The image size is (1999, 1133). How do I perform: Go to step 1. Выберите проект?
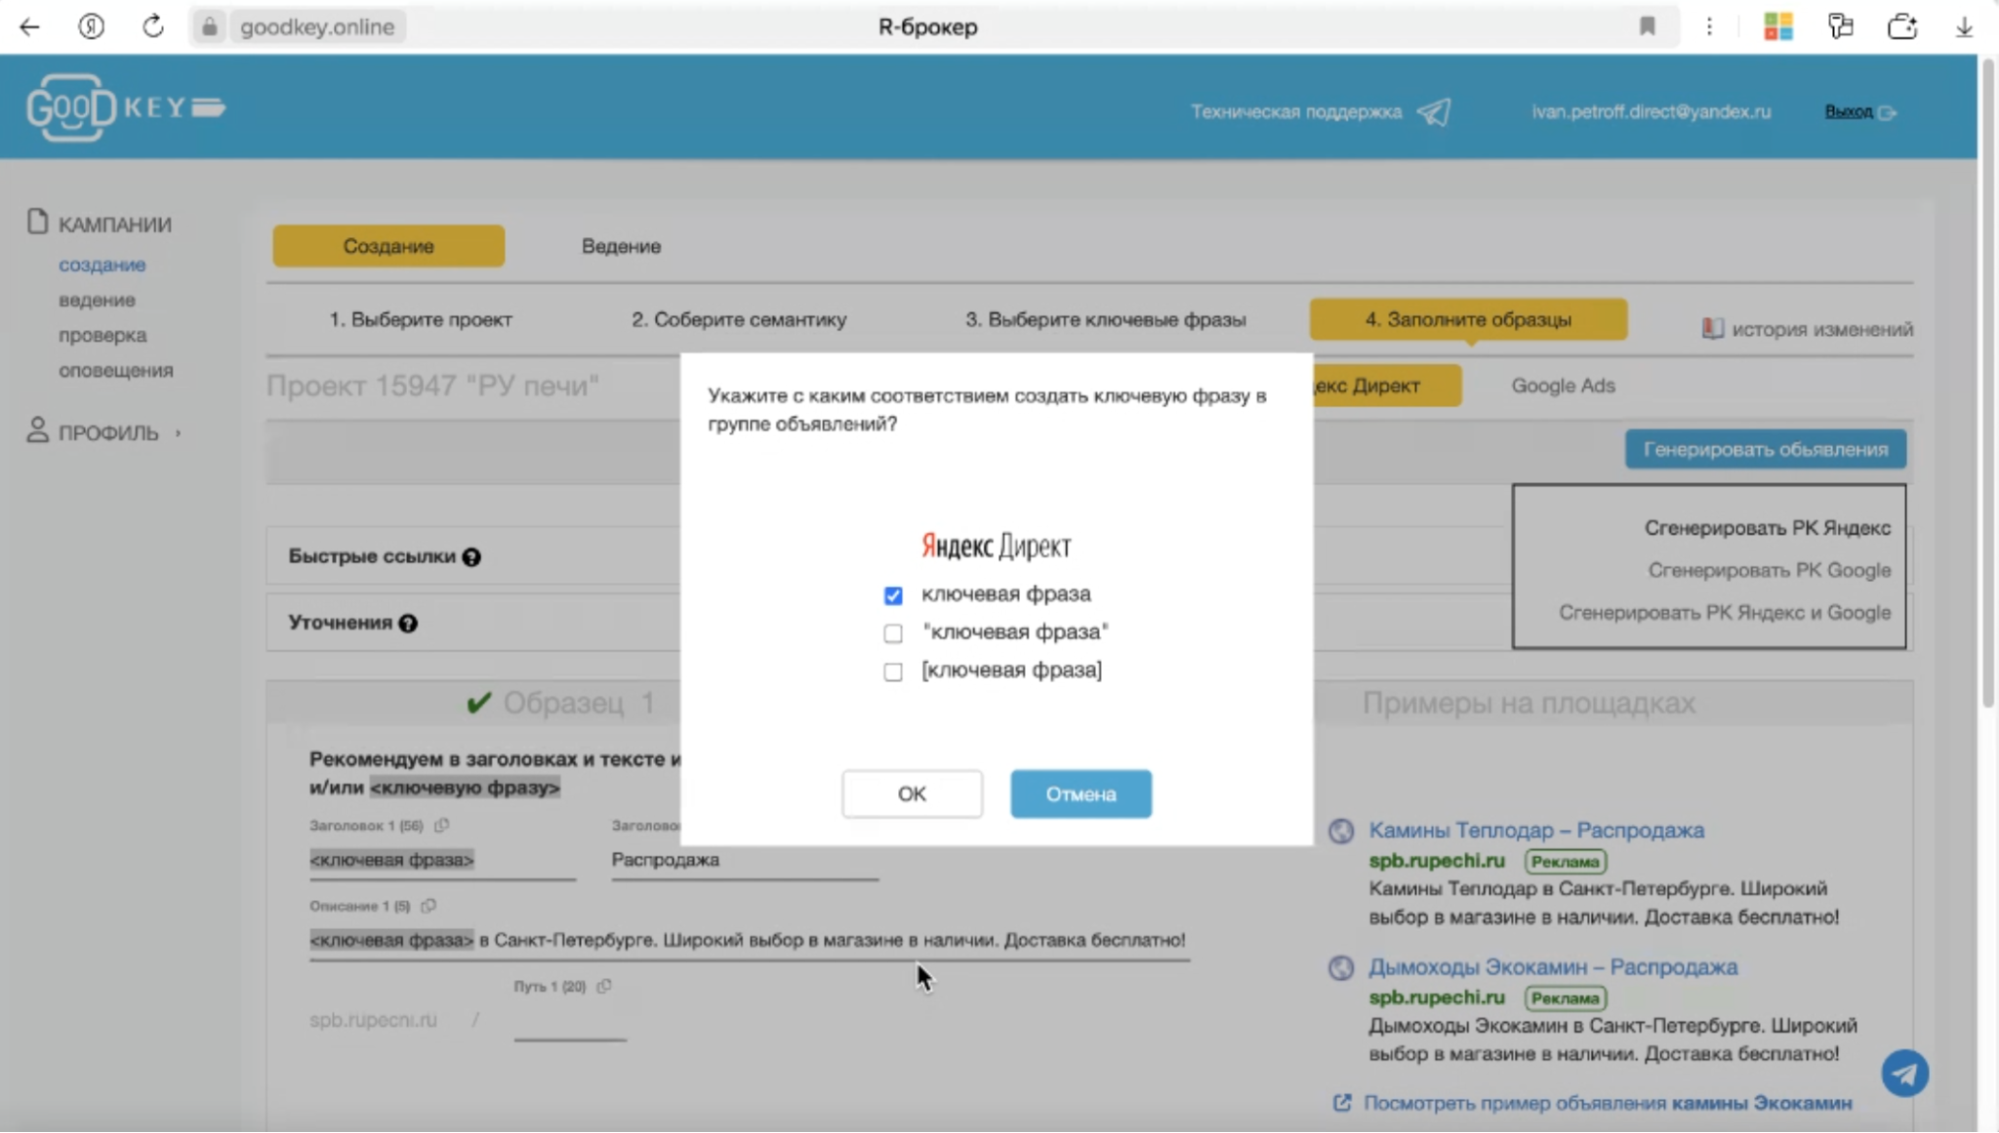click(420, 320)
